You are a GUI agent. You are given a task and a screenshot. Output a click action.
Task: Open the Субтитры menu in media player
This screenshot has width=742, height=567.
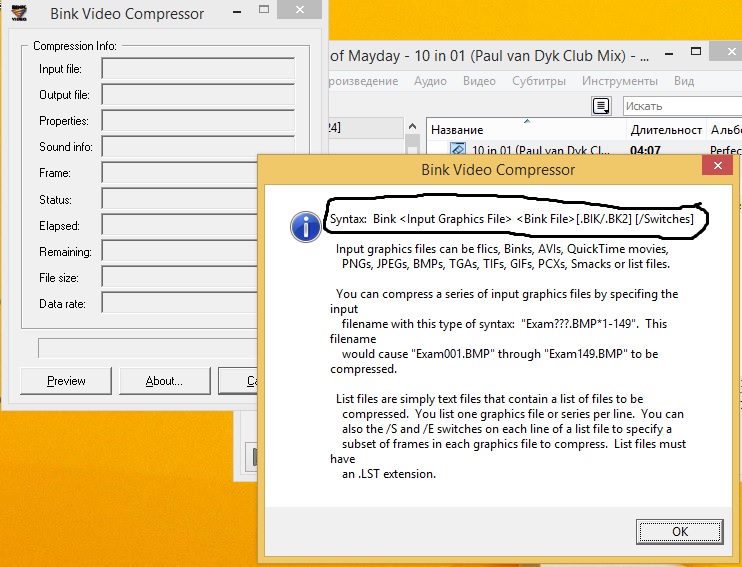click(x=539, y=81)
